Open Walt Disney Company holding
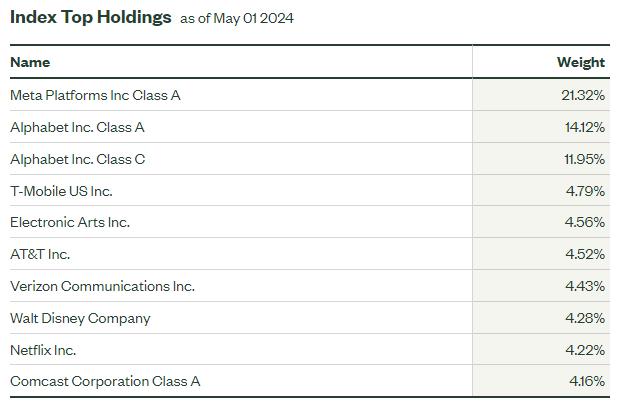This screenshot has height=420, width=628. pos(80,318)
